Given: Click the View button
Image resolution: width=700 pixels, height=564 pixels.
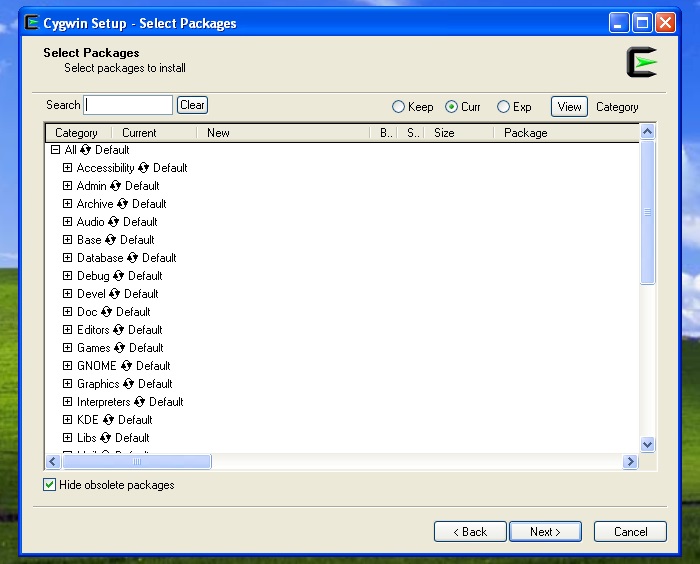Looking at the screenshot, I should point(569,107).
